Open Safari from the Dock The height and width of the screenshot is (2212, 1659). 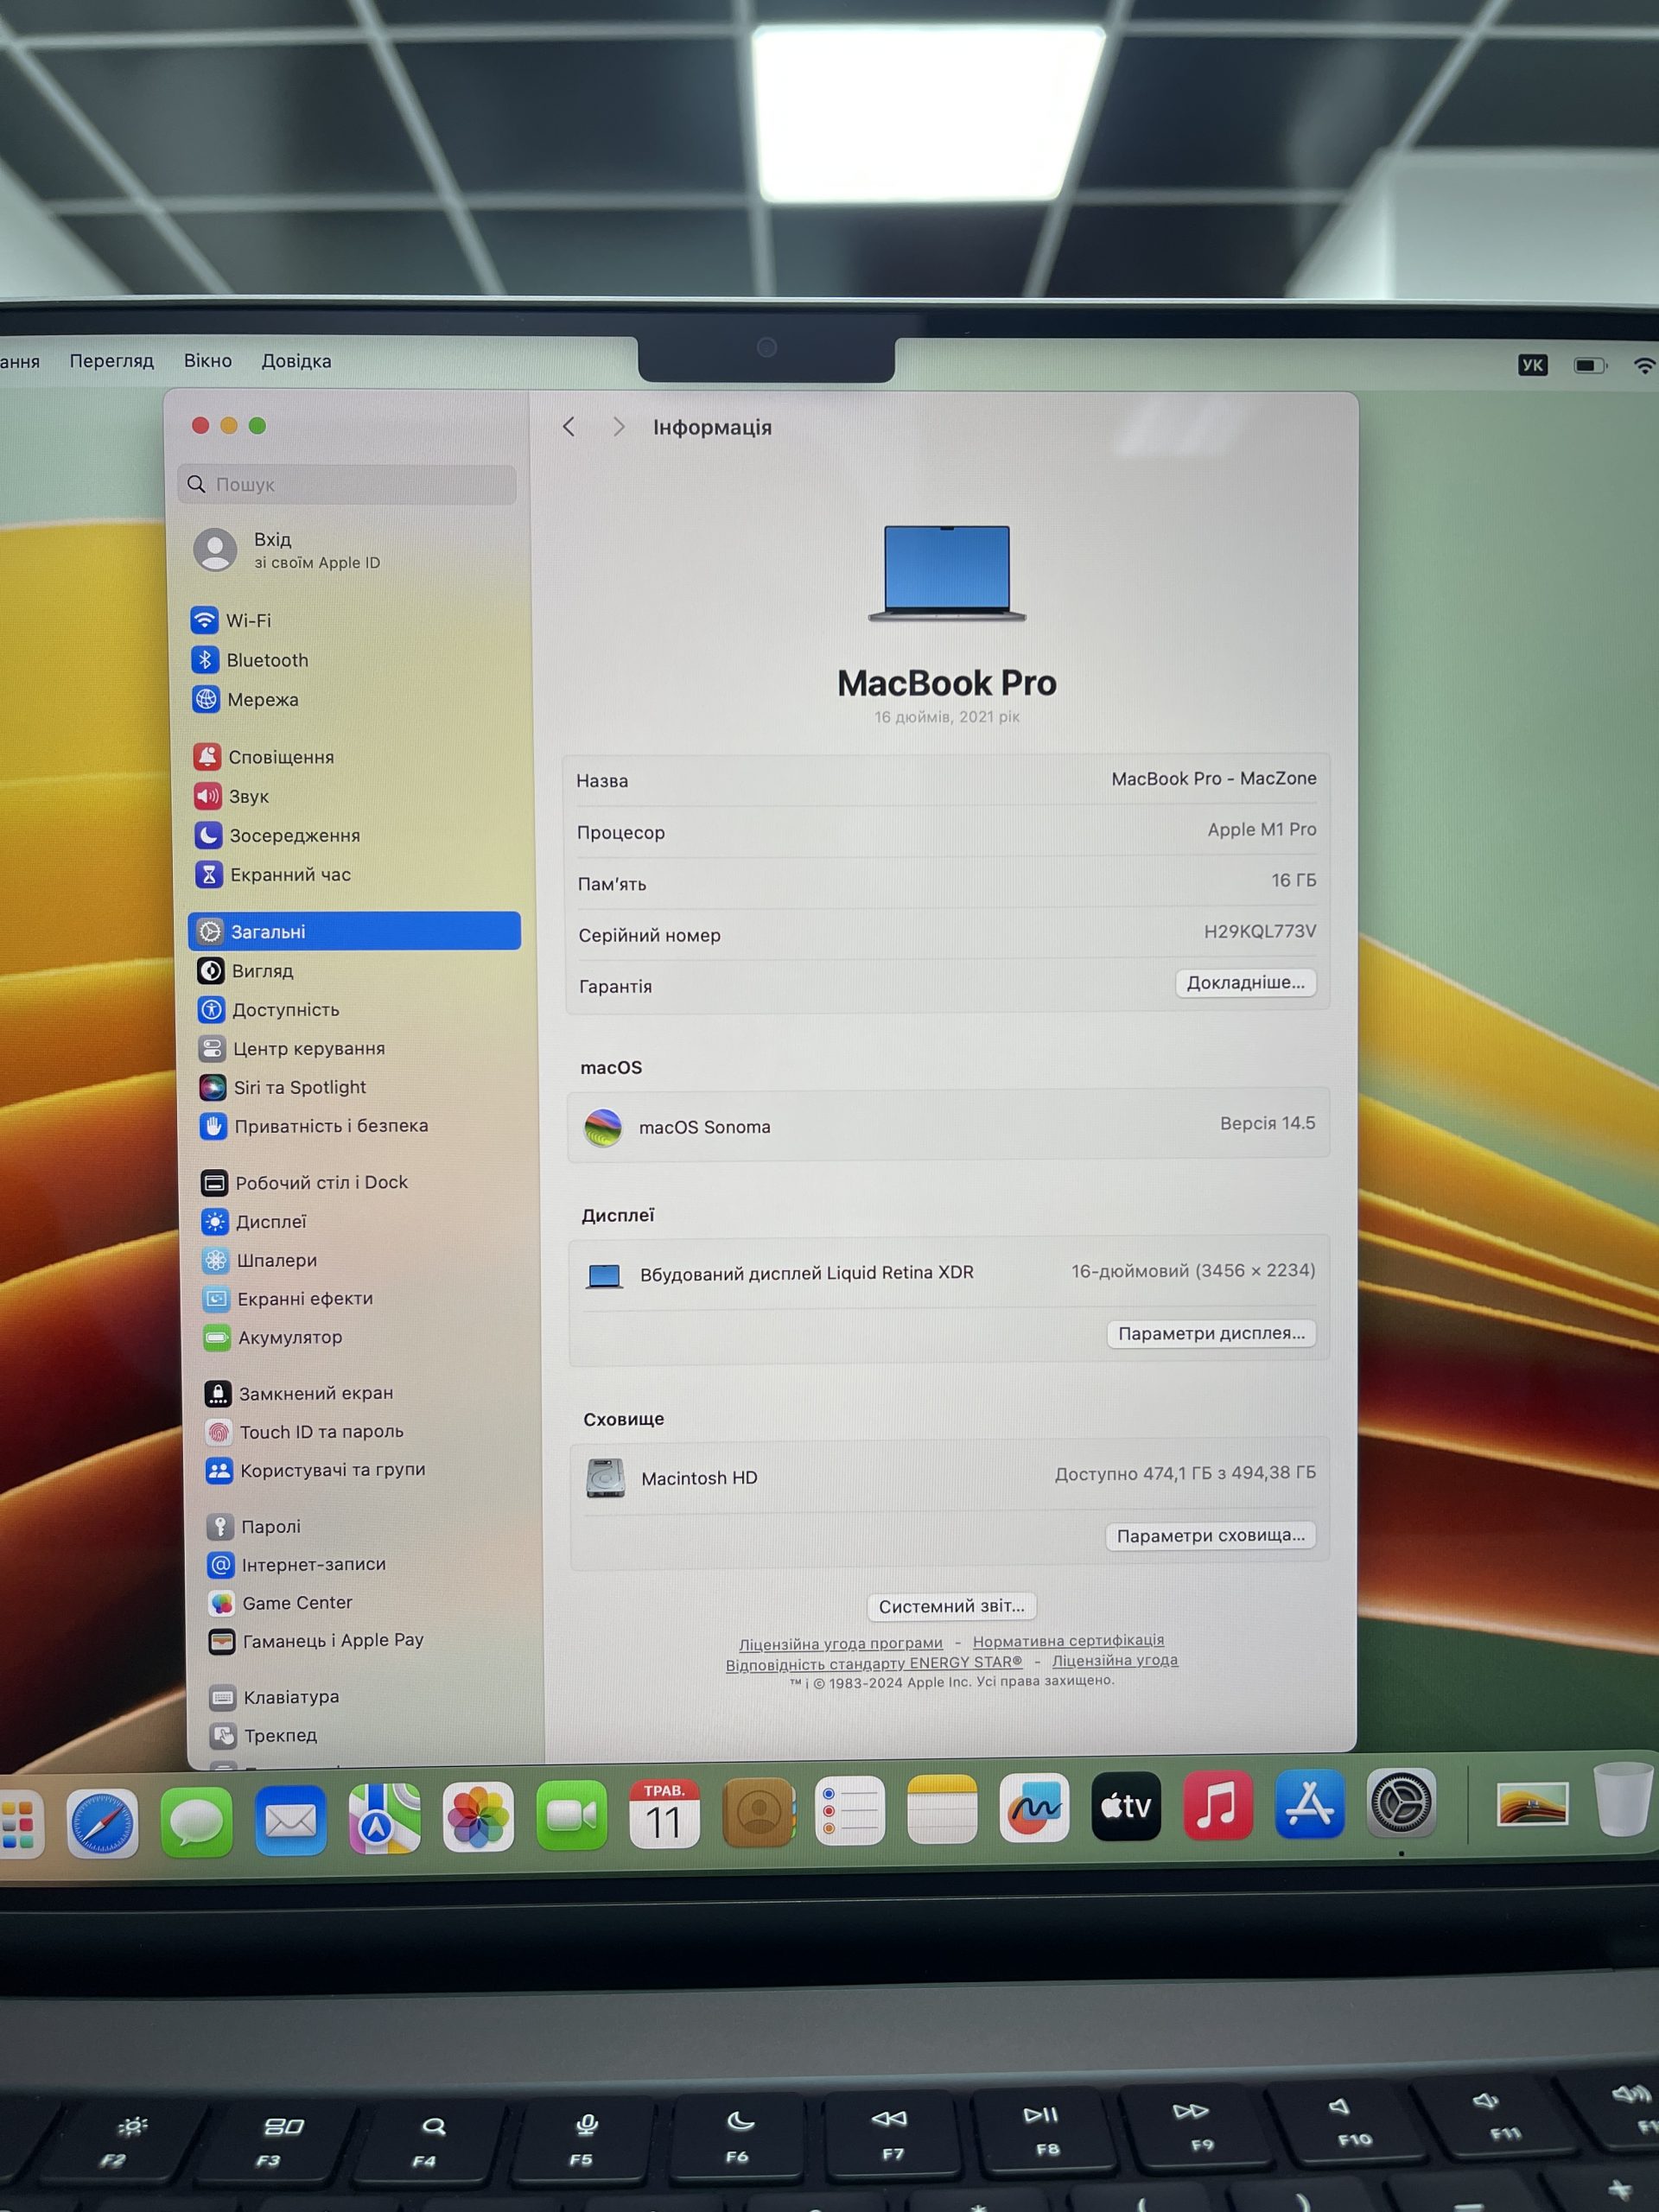coord(102,1823)
